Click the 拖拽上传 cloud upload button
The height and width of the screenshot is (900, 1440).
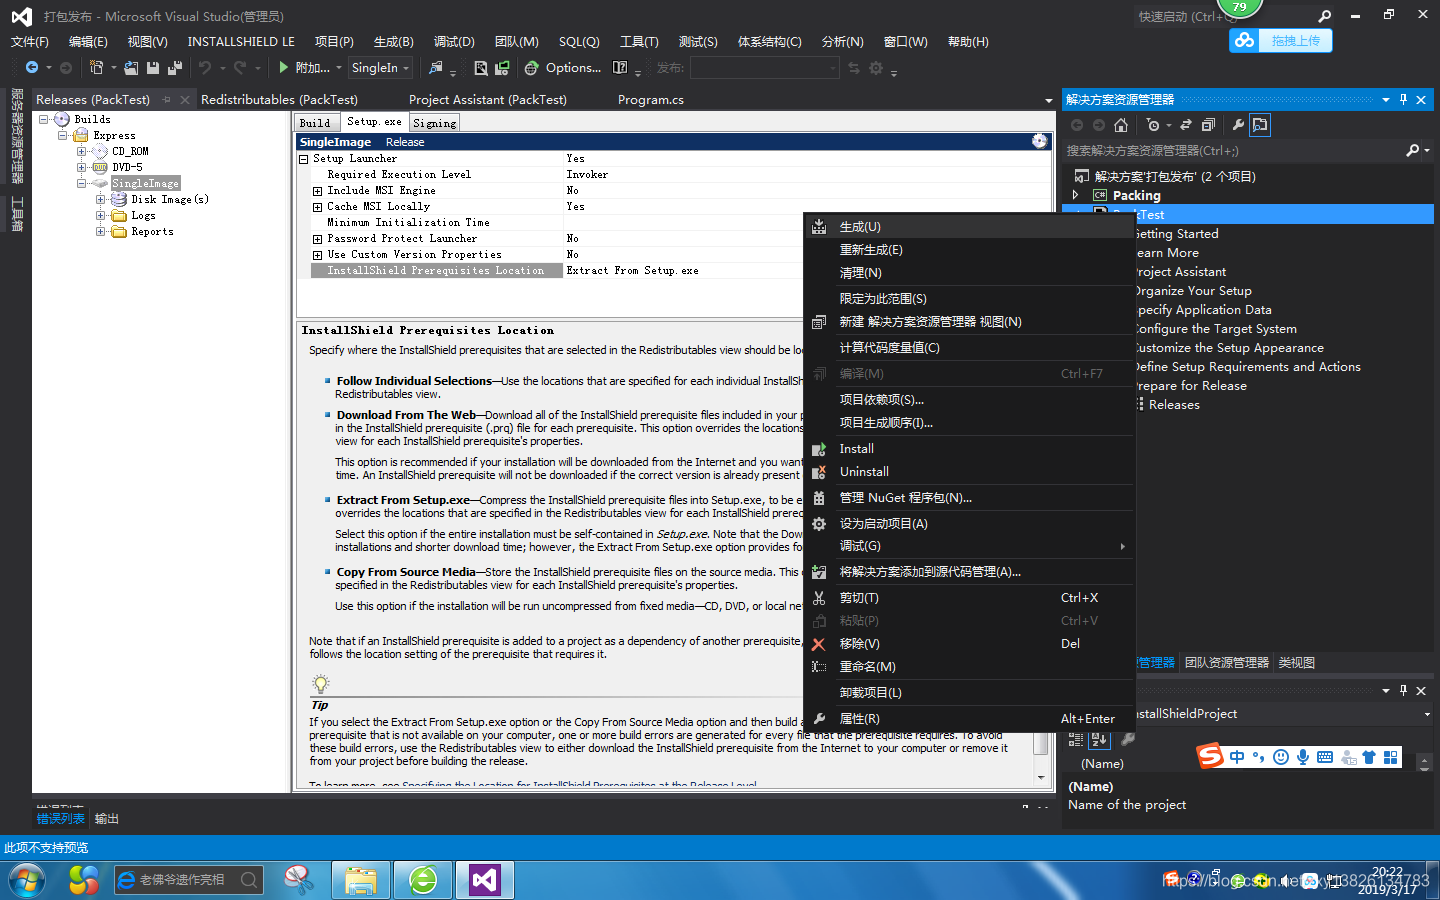[x=1281, y=40]
